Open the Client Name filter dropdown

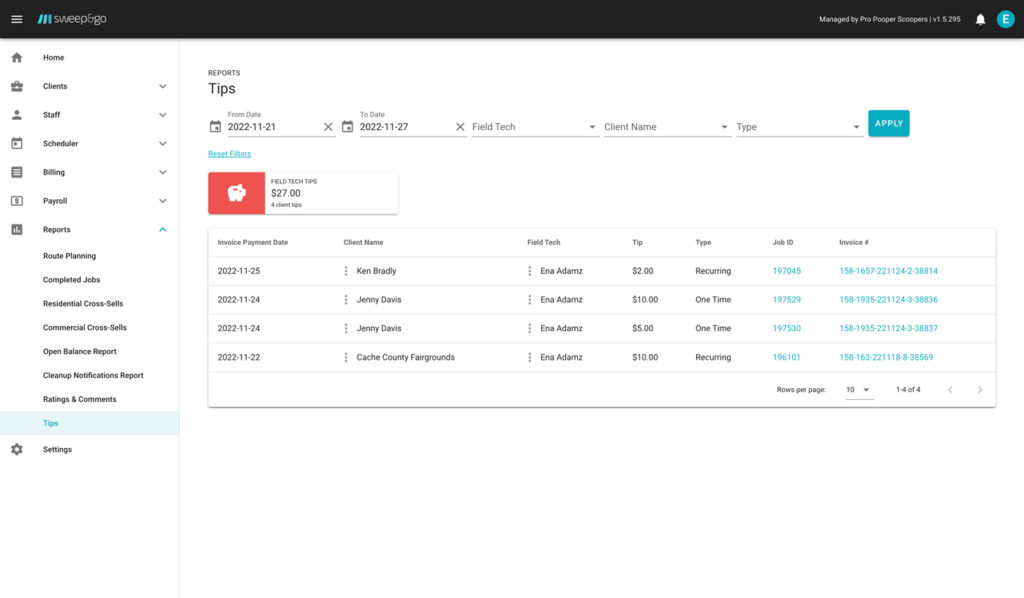(x=666, y=127)
